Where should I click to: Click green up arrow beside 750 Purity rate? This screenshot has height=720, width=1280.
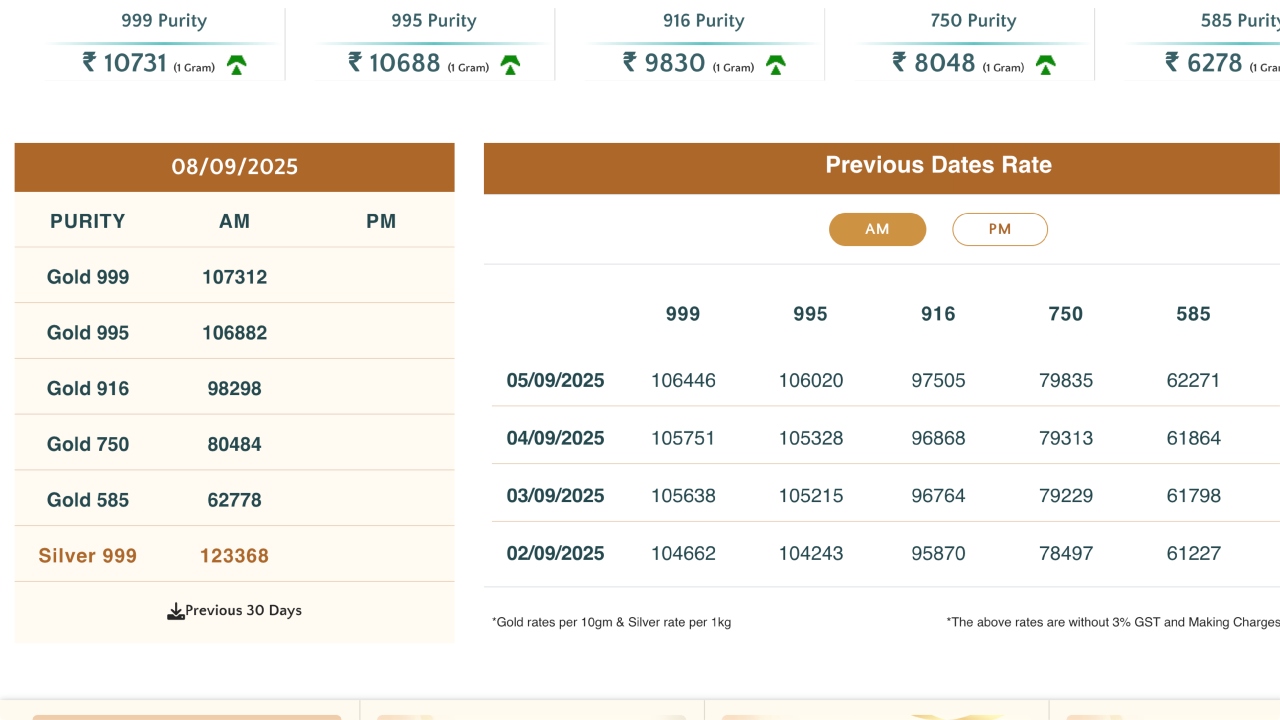[1045, 66]
